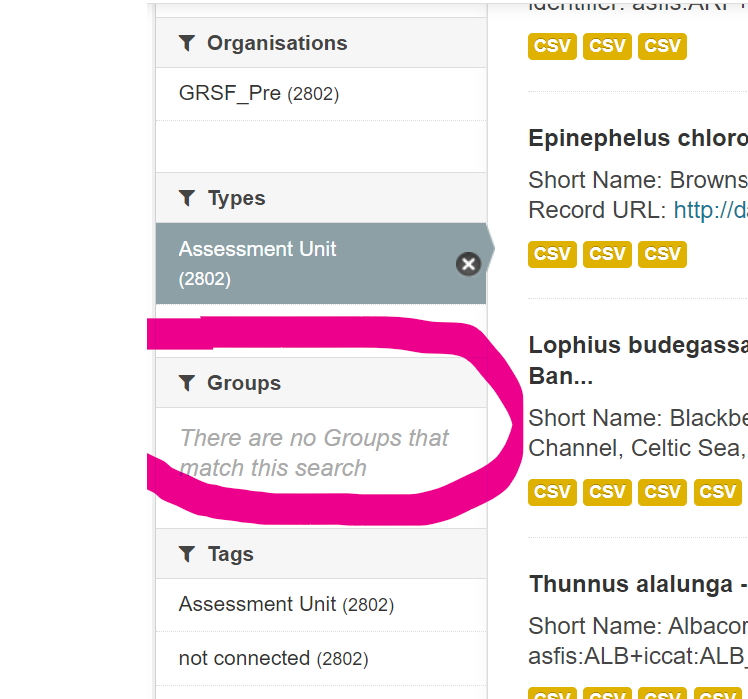Image resolution: width=748 pixels, height=699 pixels.
Task: Follow the Record URL link under Epinephelus
Action: [x=710, y=210]
